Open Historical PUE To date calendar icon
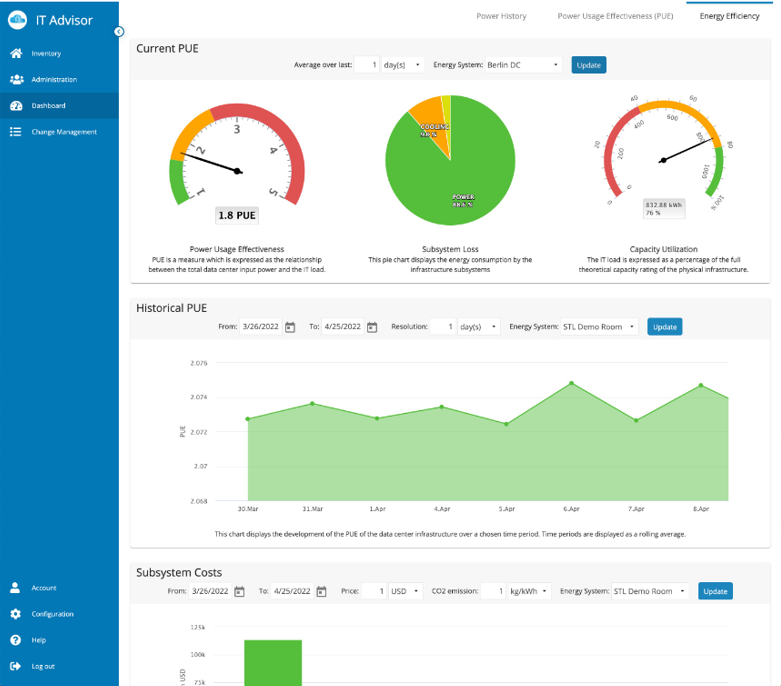The width and height of the screenshot is (781, 686). point(372,327)
